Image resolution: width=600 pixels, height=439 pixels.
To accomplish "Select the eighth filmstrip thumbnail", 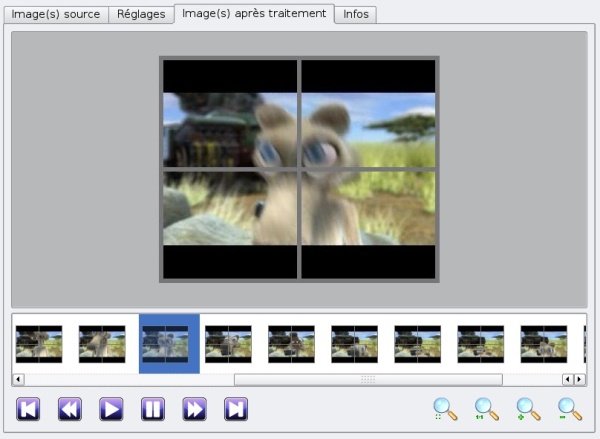I will pyautogui.click(x=481, y=344).
